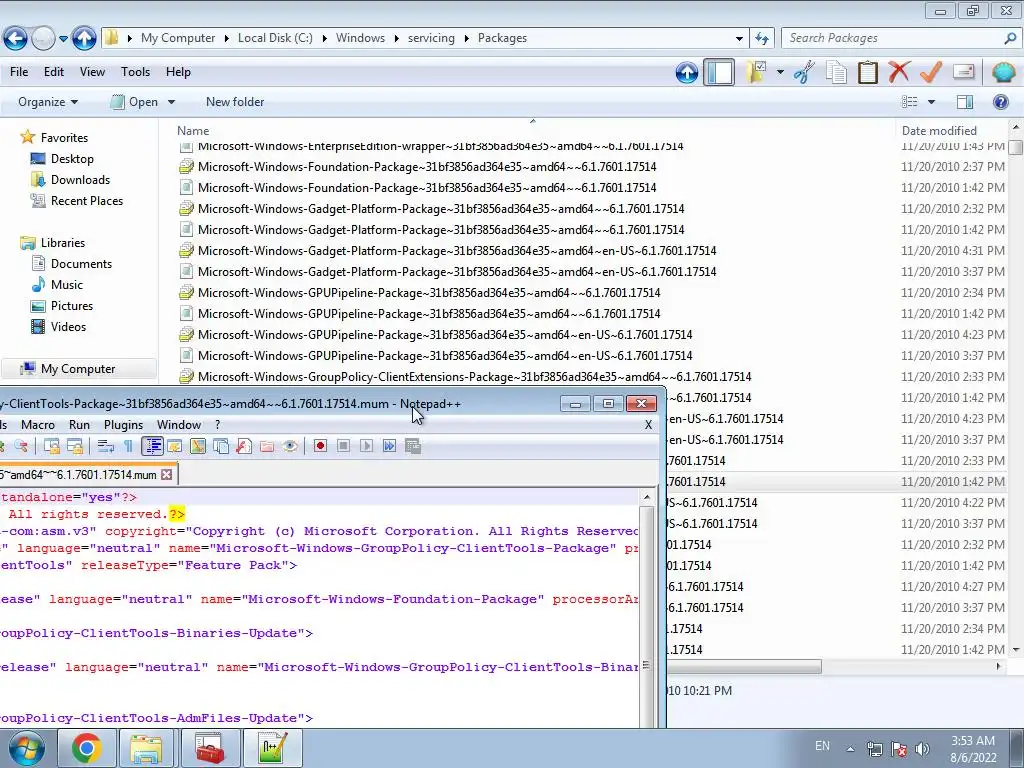The width and height of the screenshot is (1024, 768).
Task: Select GPUPipeline-Package en-US file dated 4:23 PM
Action: tap(445, 334)
